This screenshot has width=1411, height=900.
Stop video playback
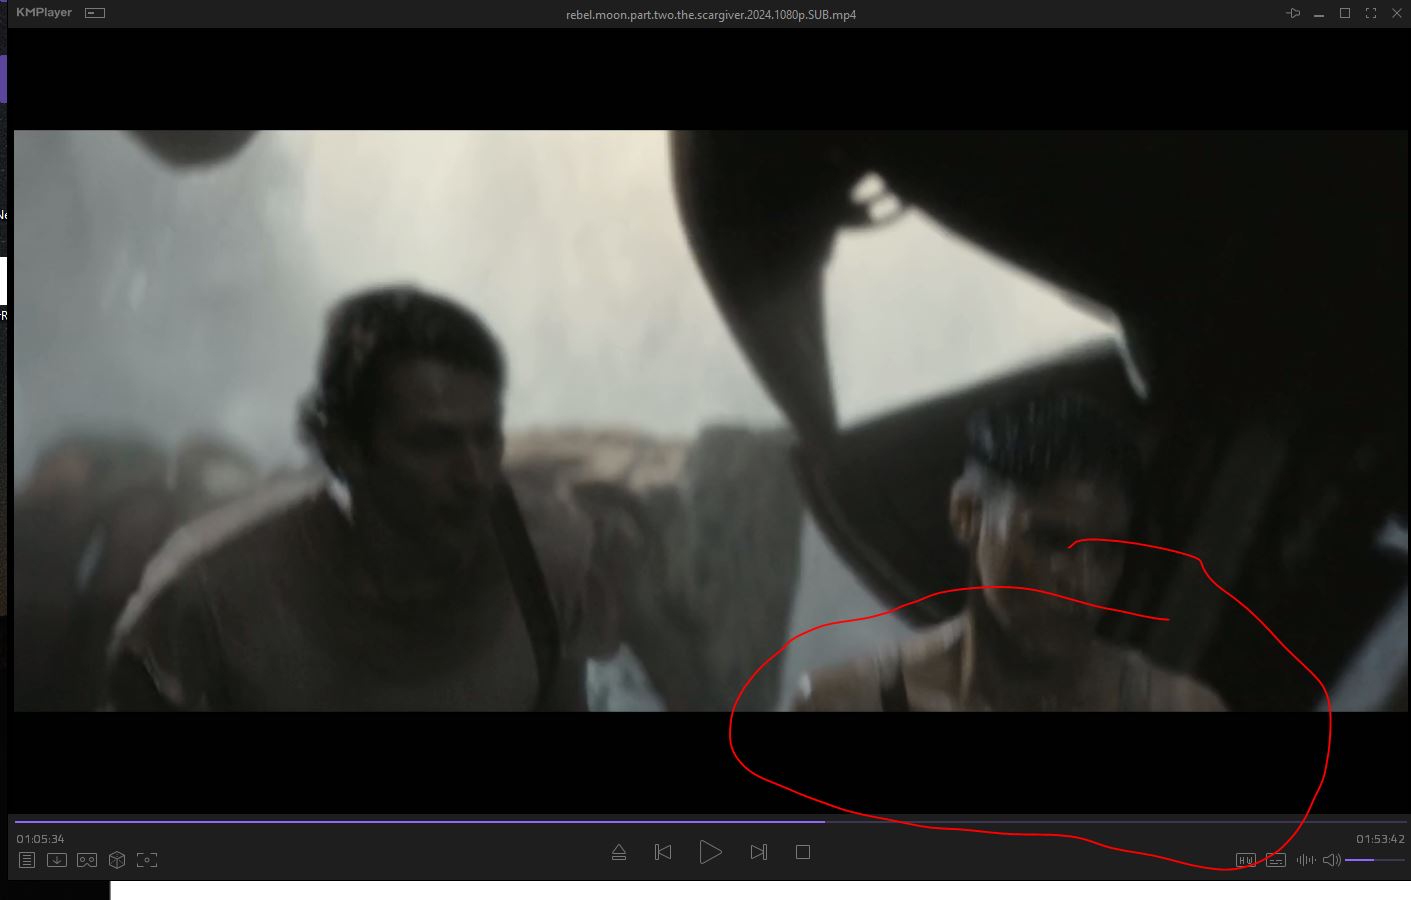pos(802,852)
